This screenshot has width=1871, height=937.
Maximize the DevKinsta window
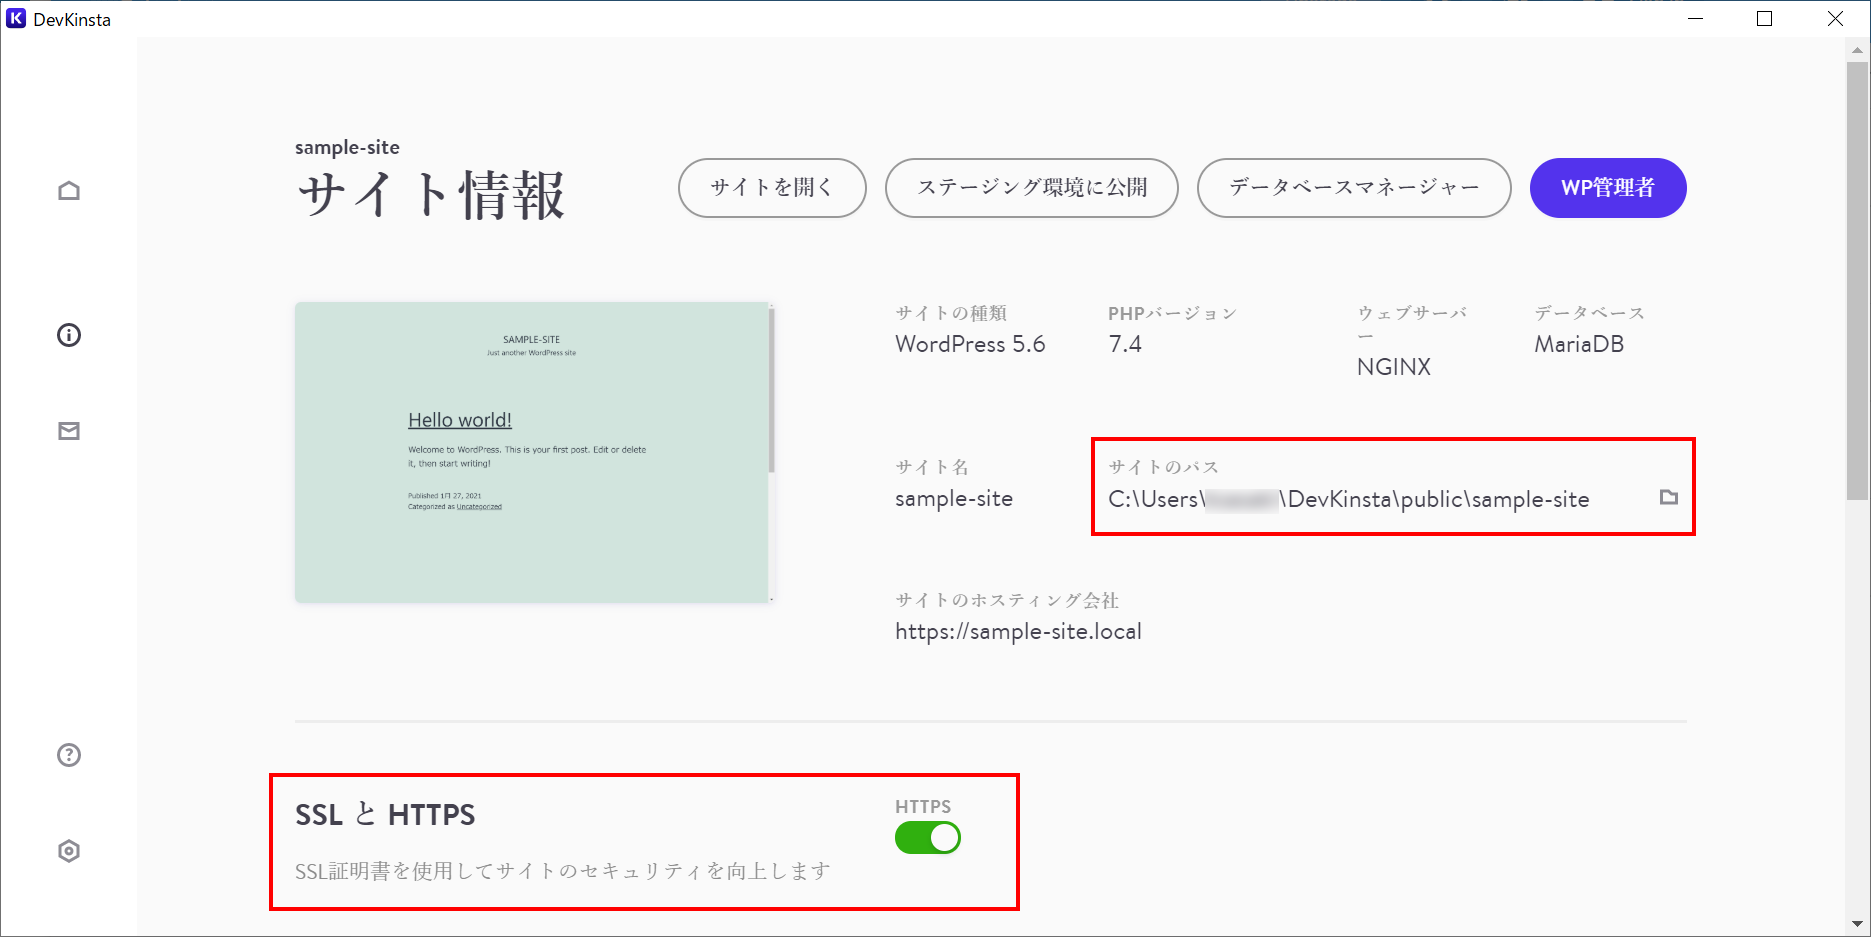pos(1765,19)
